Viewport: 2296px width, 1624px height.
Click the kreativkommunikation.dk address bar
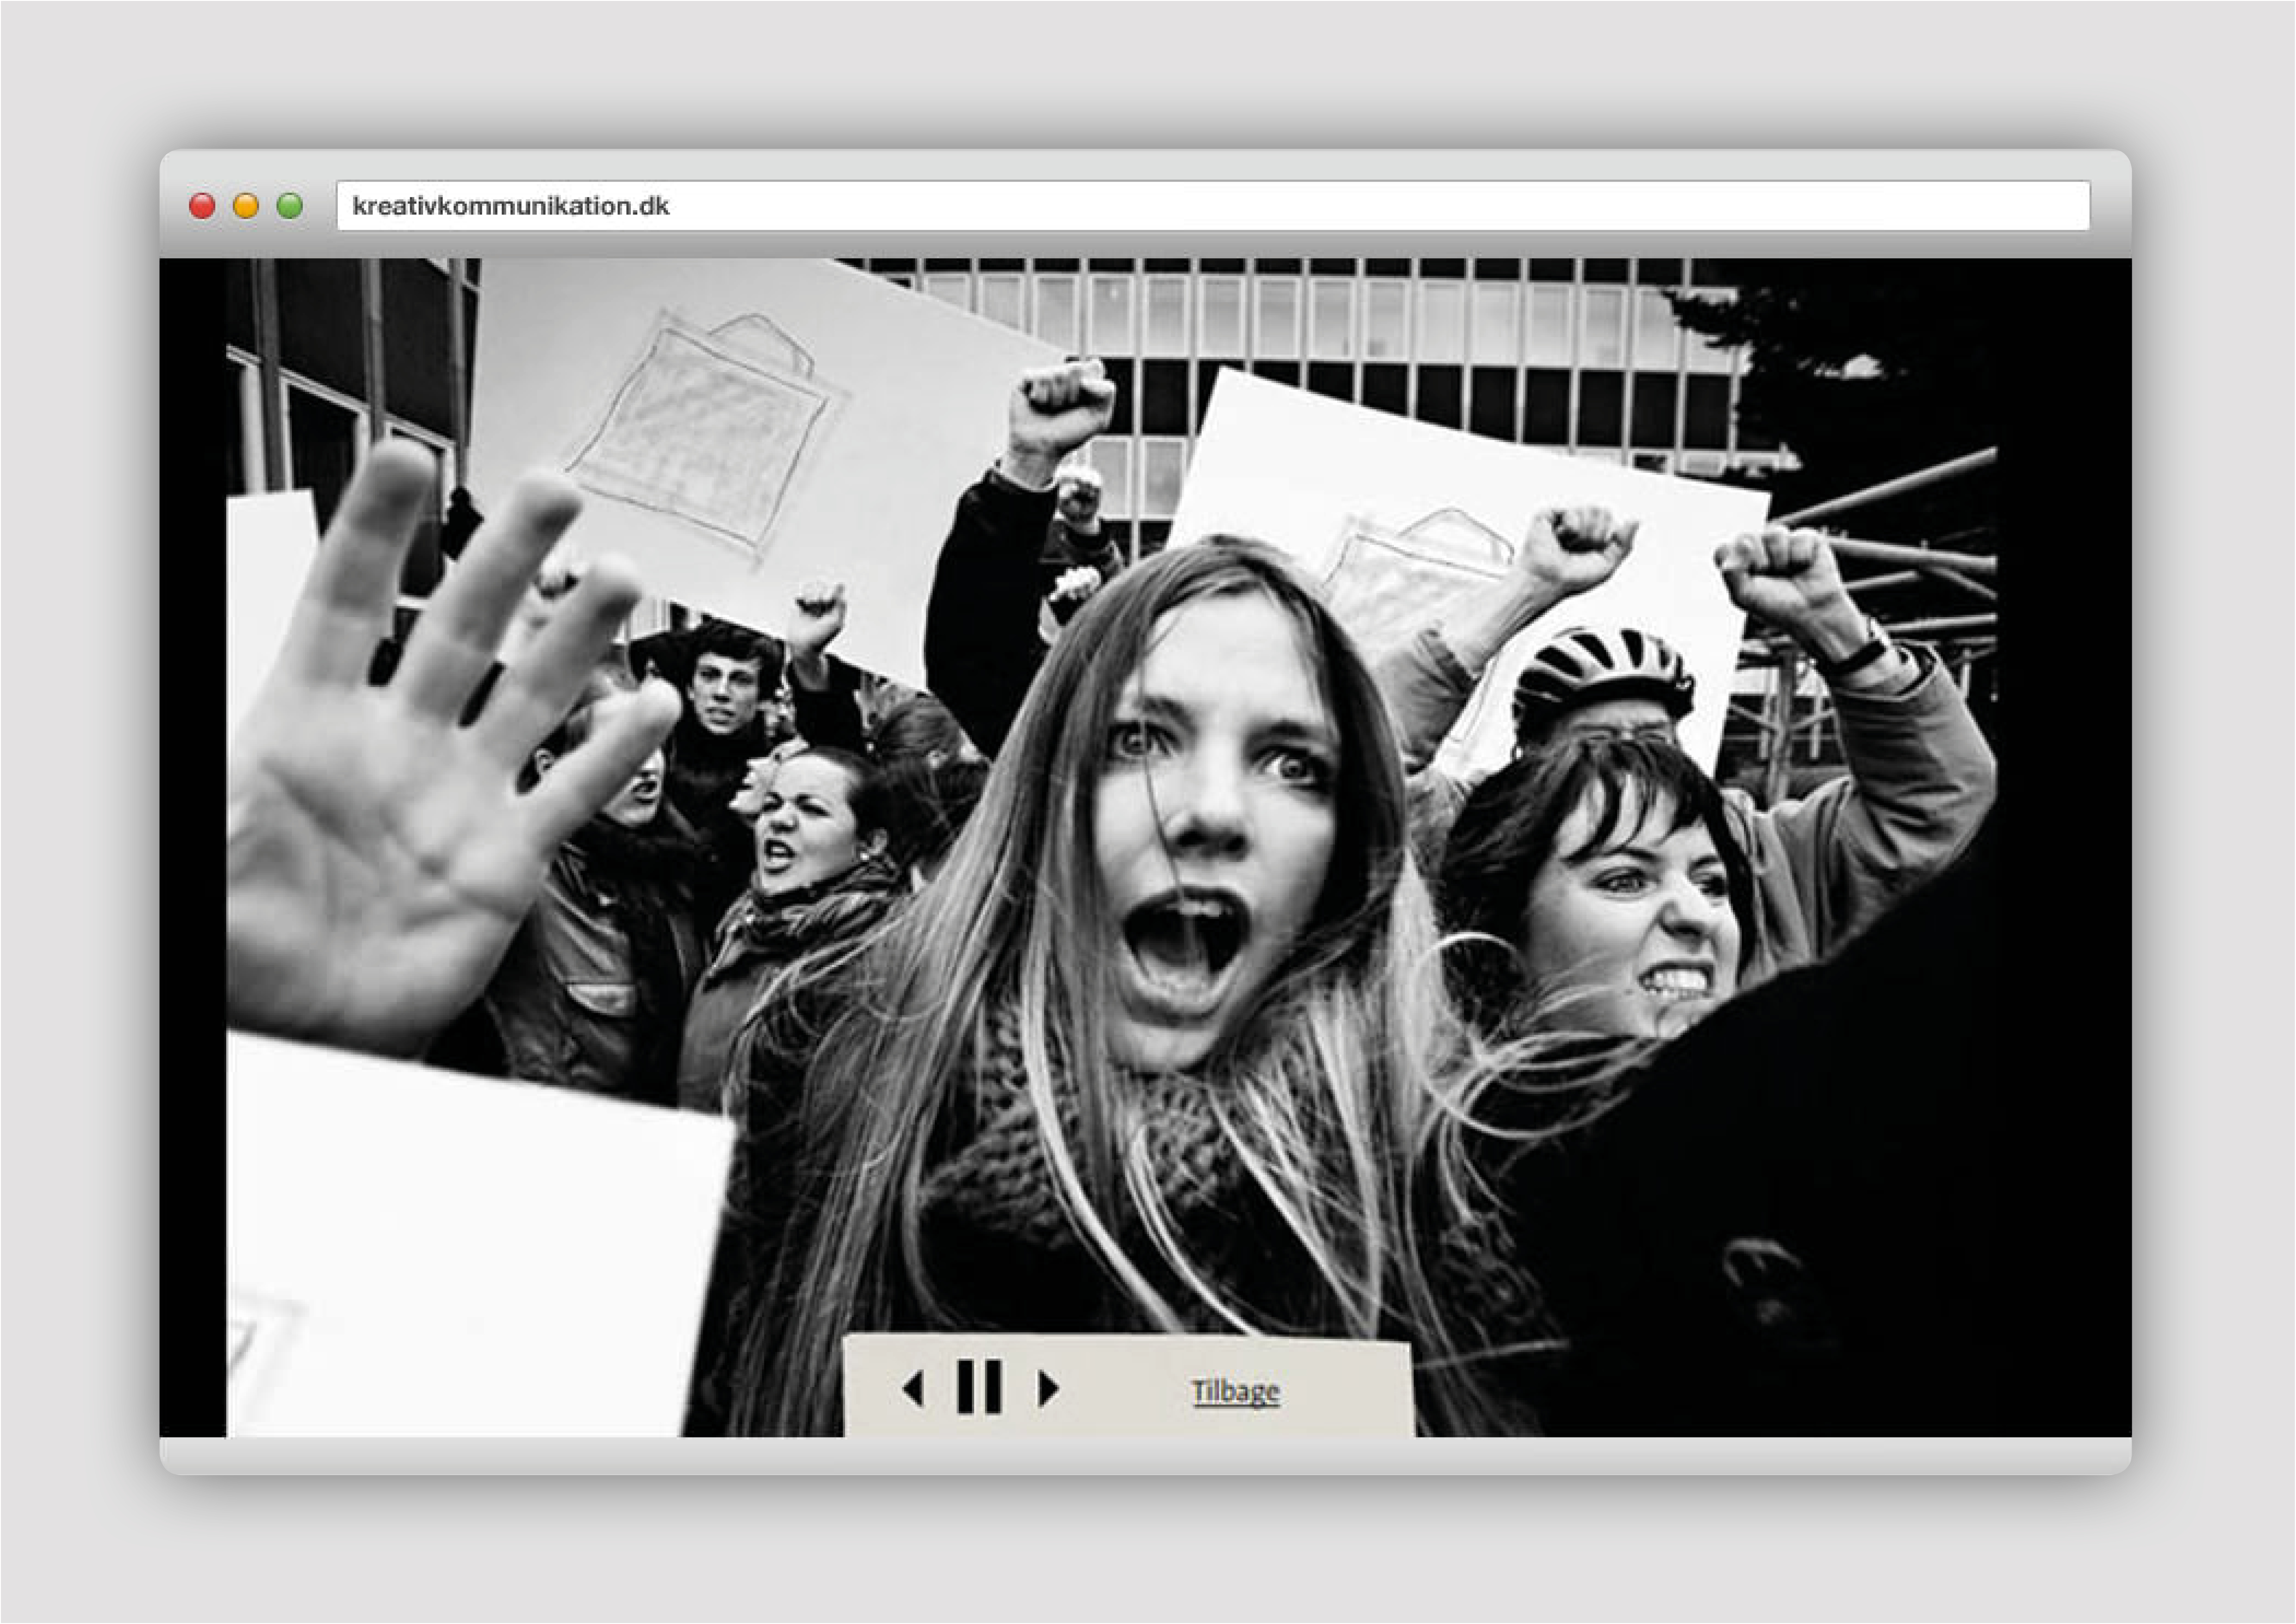point(1213,206)
